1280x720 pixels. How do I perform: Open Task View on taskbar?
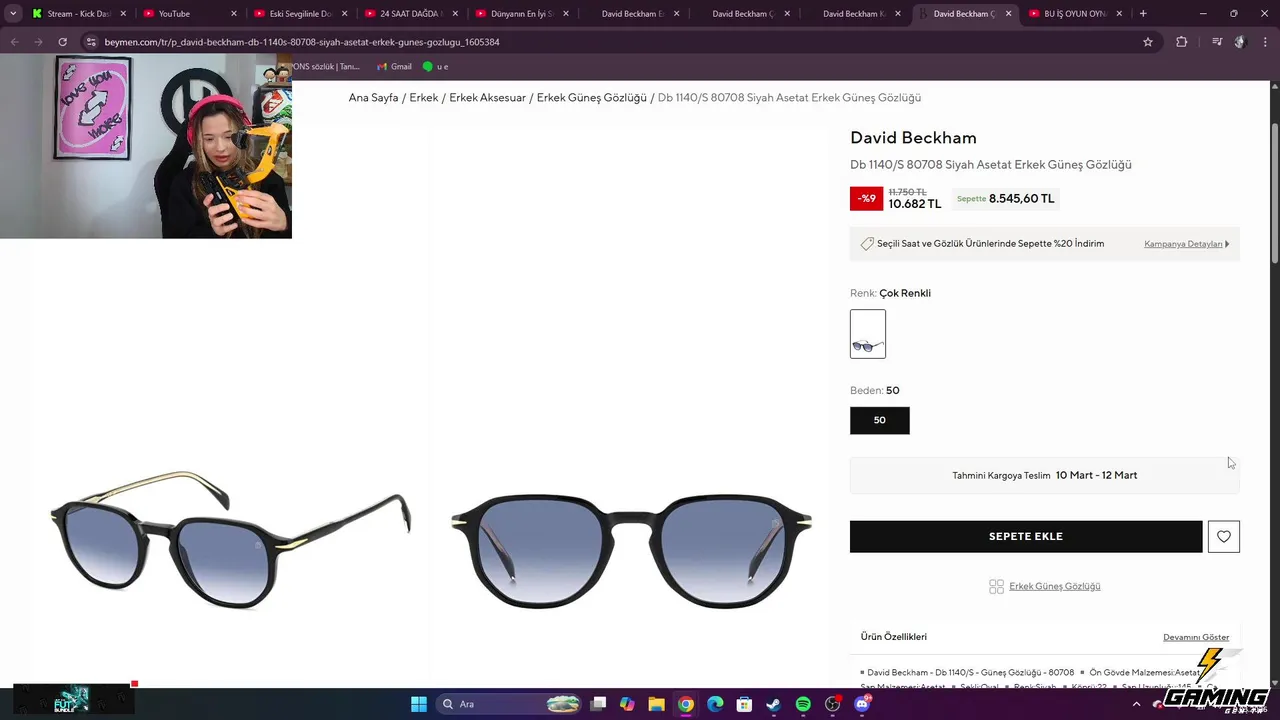point(598,704)
